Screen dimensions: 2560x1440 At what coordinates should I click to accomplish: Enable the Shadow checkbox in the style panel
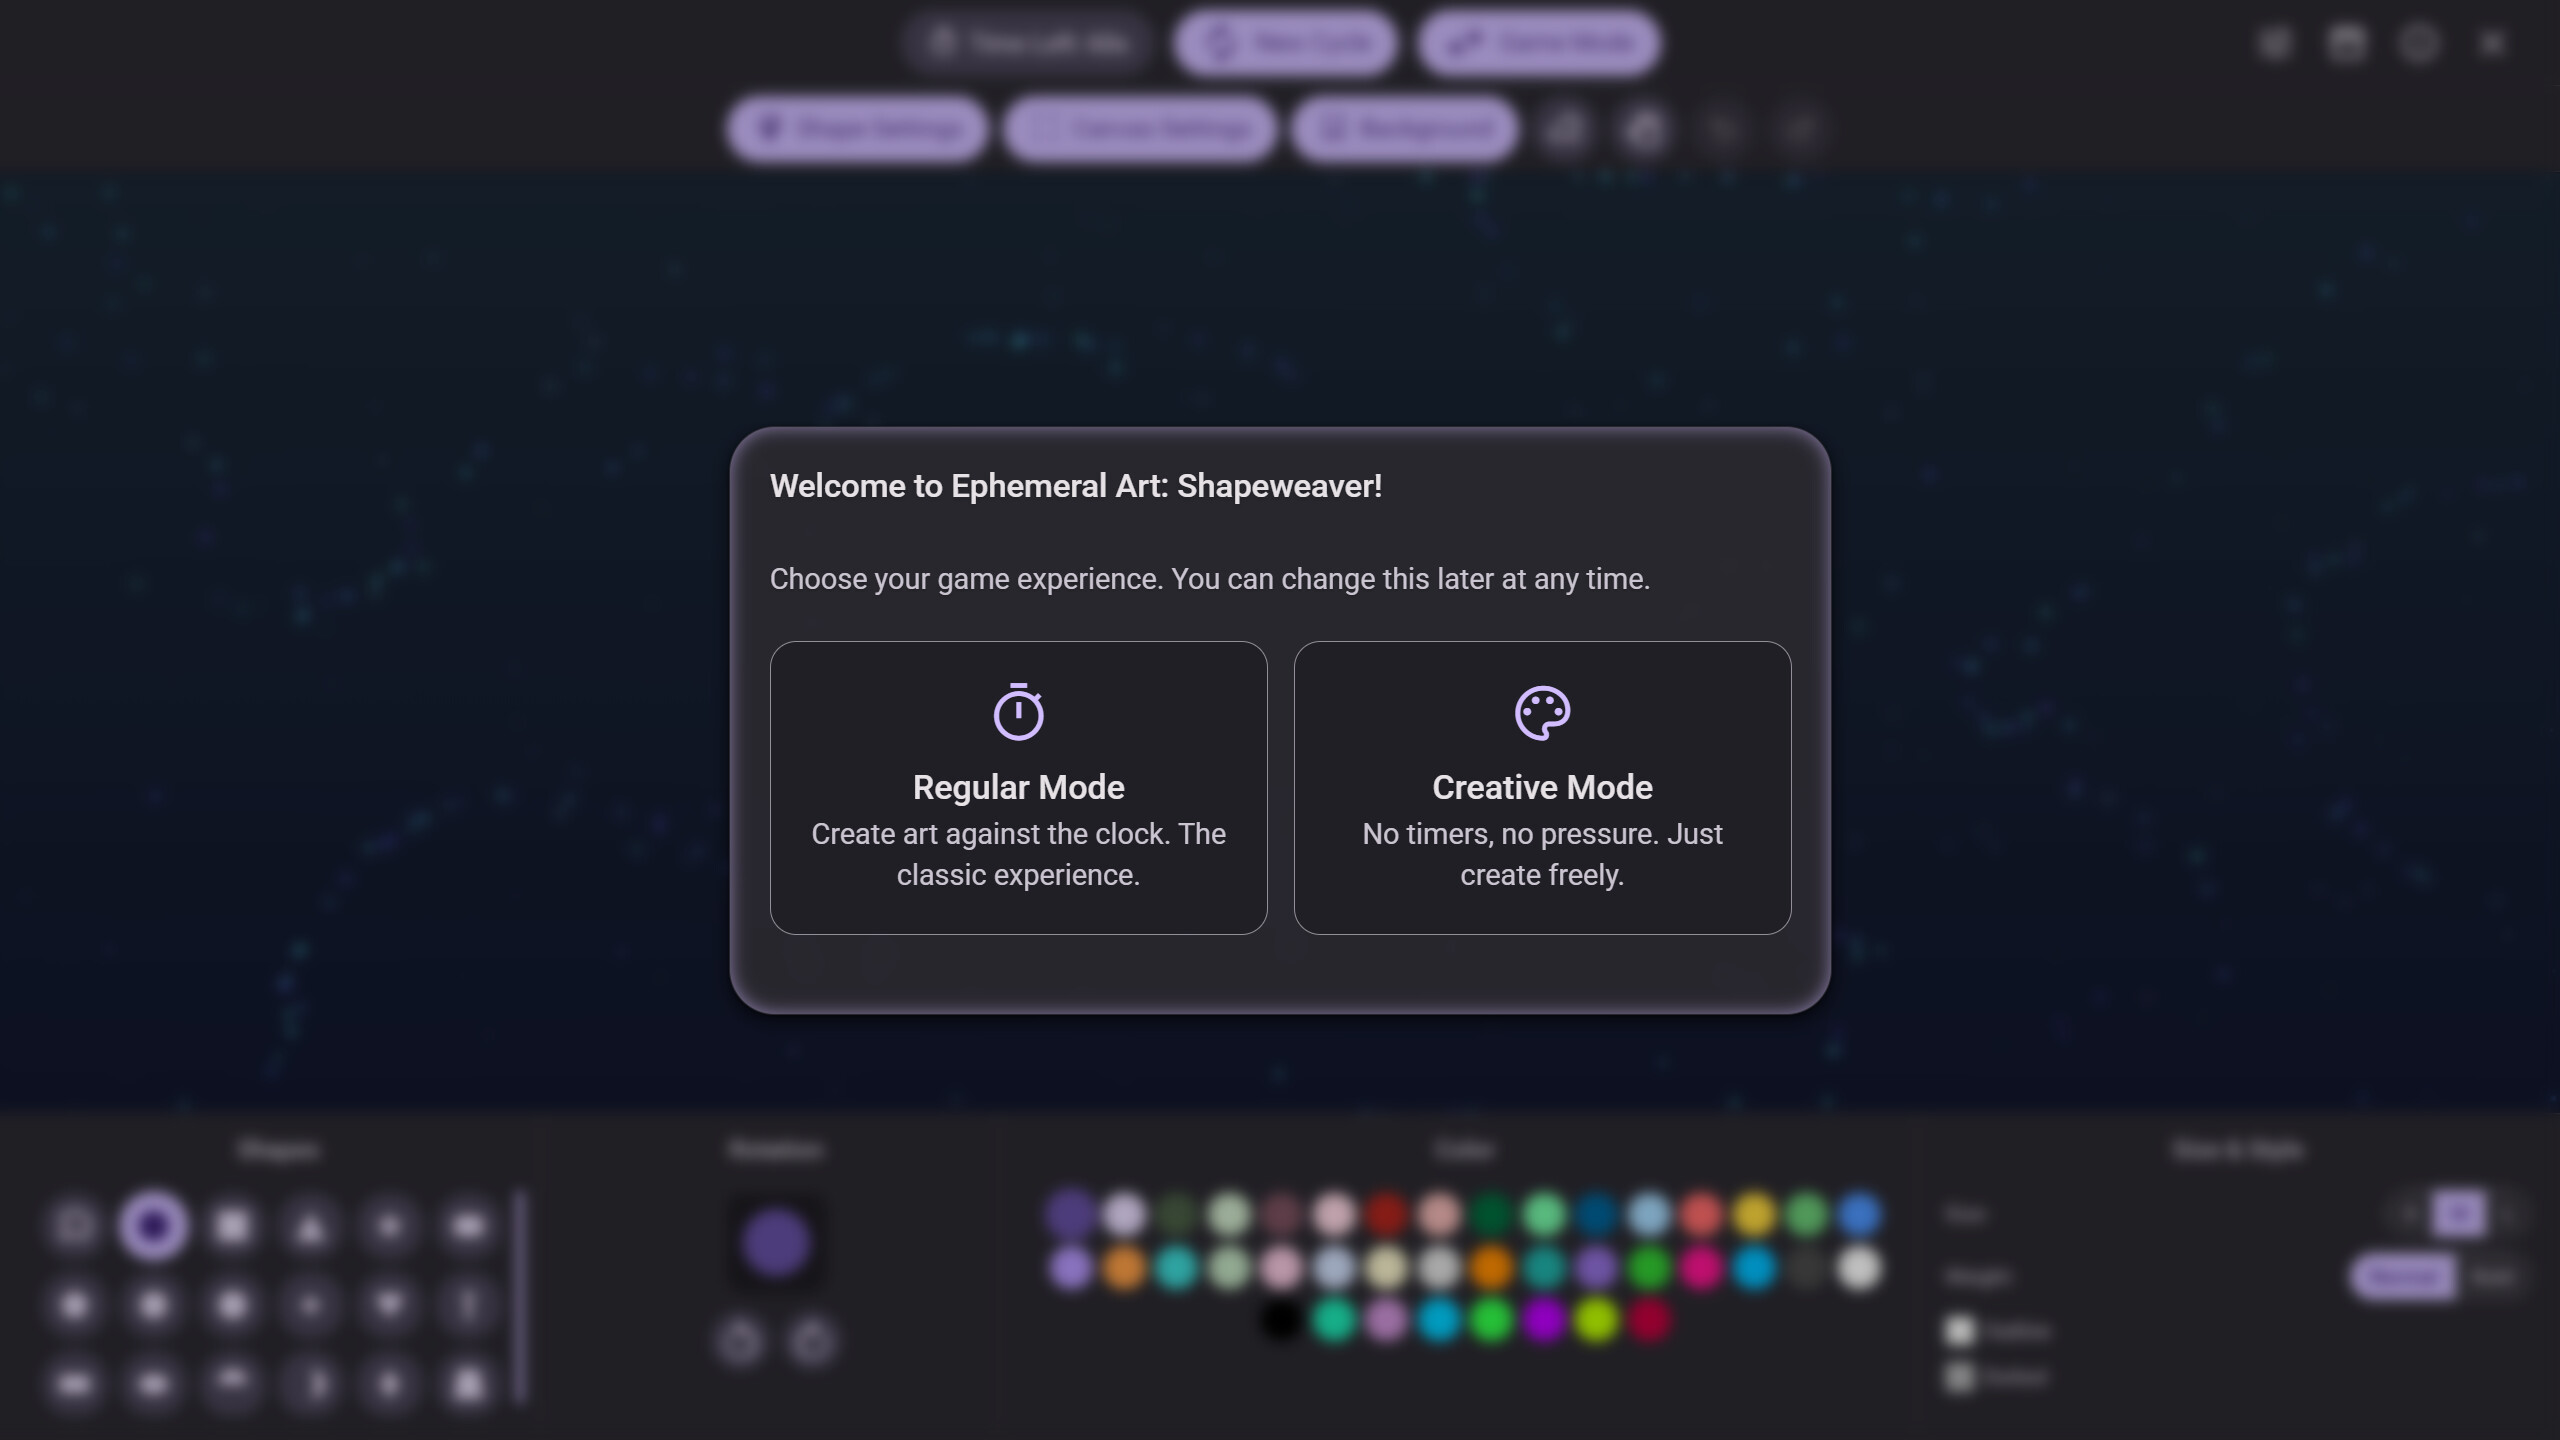[x=1960, y=1377]
